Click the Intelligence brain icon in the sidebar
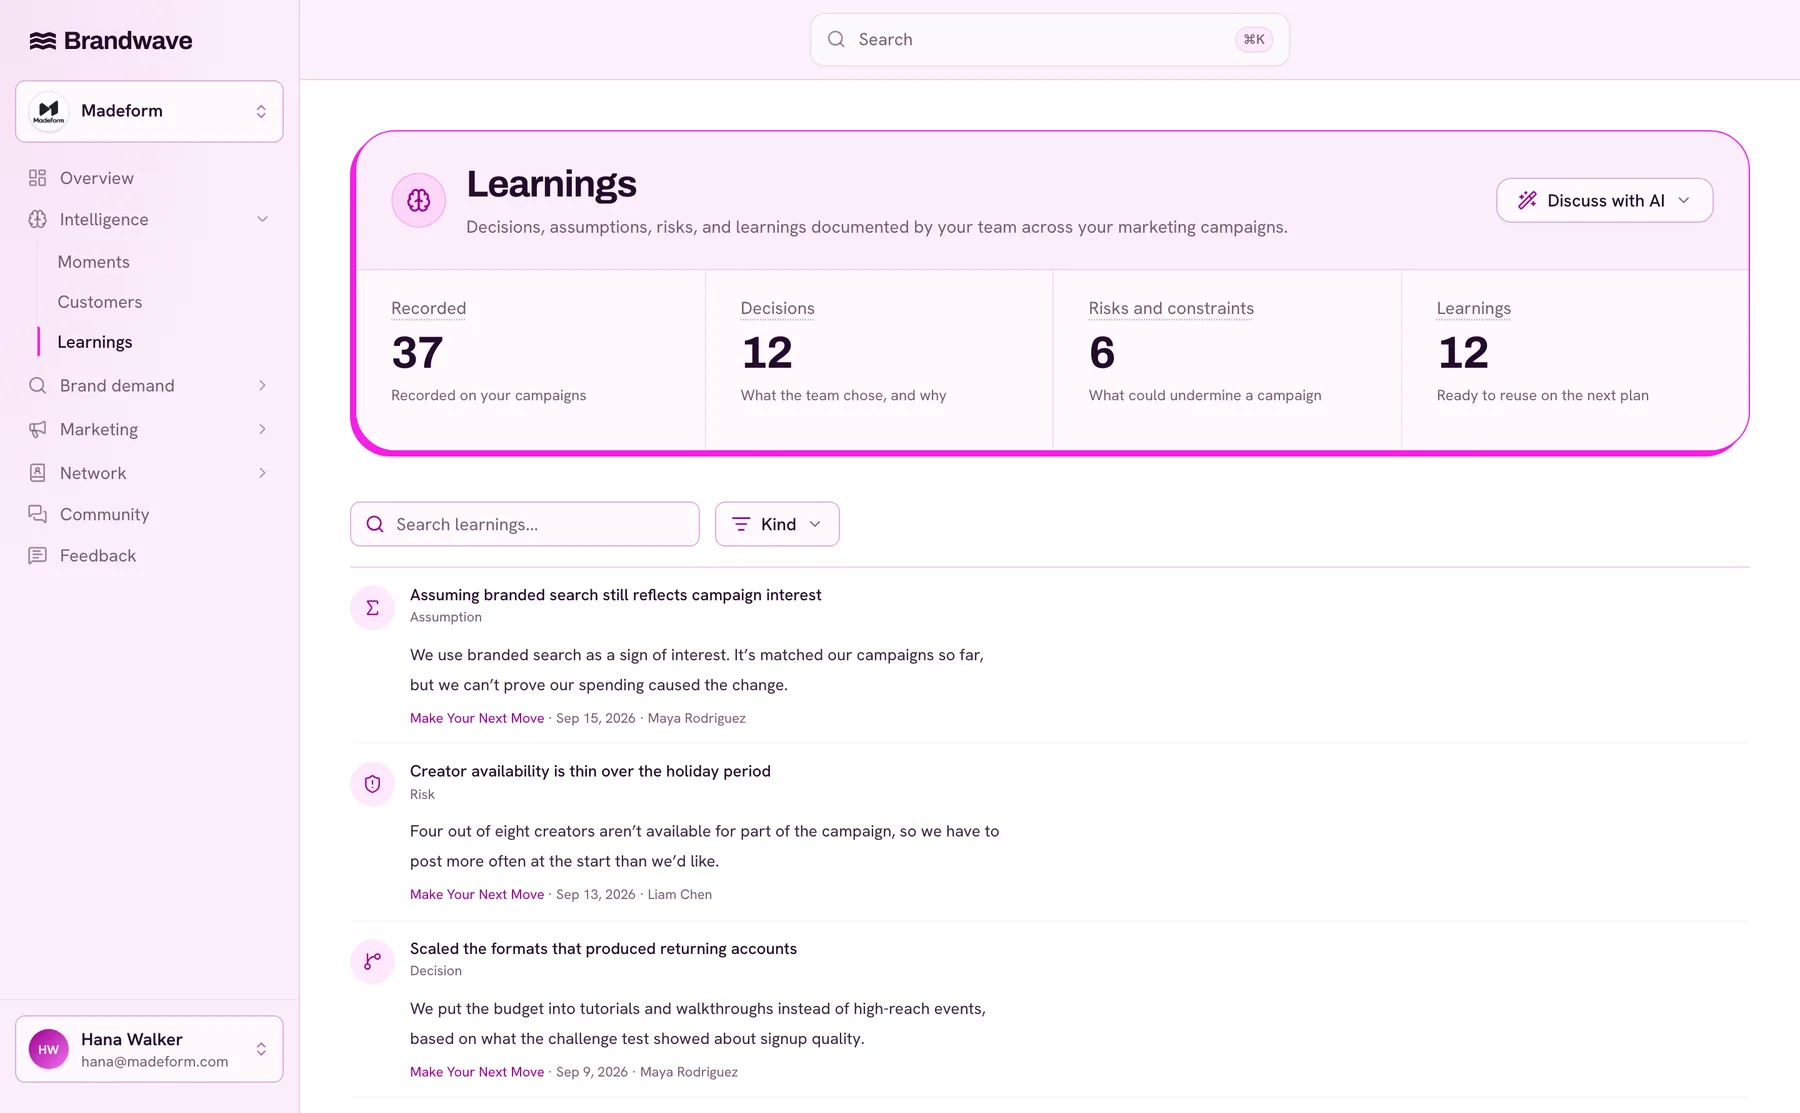 coord(38,219)
